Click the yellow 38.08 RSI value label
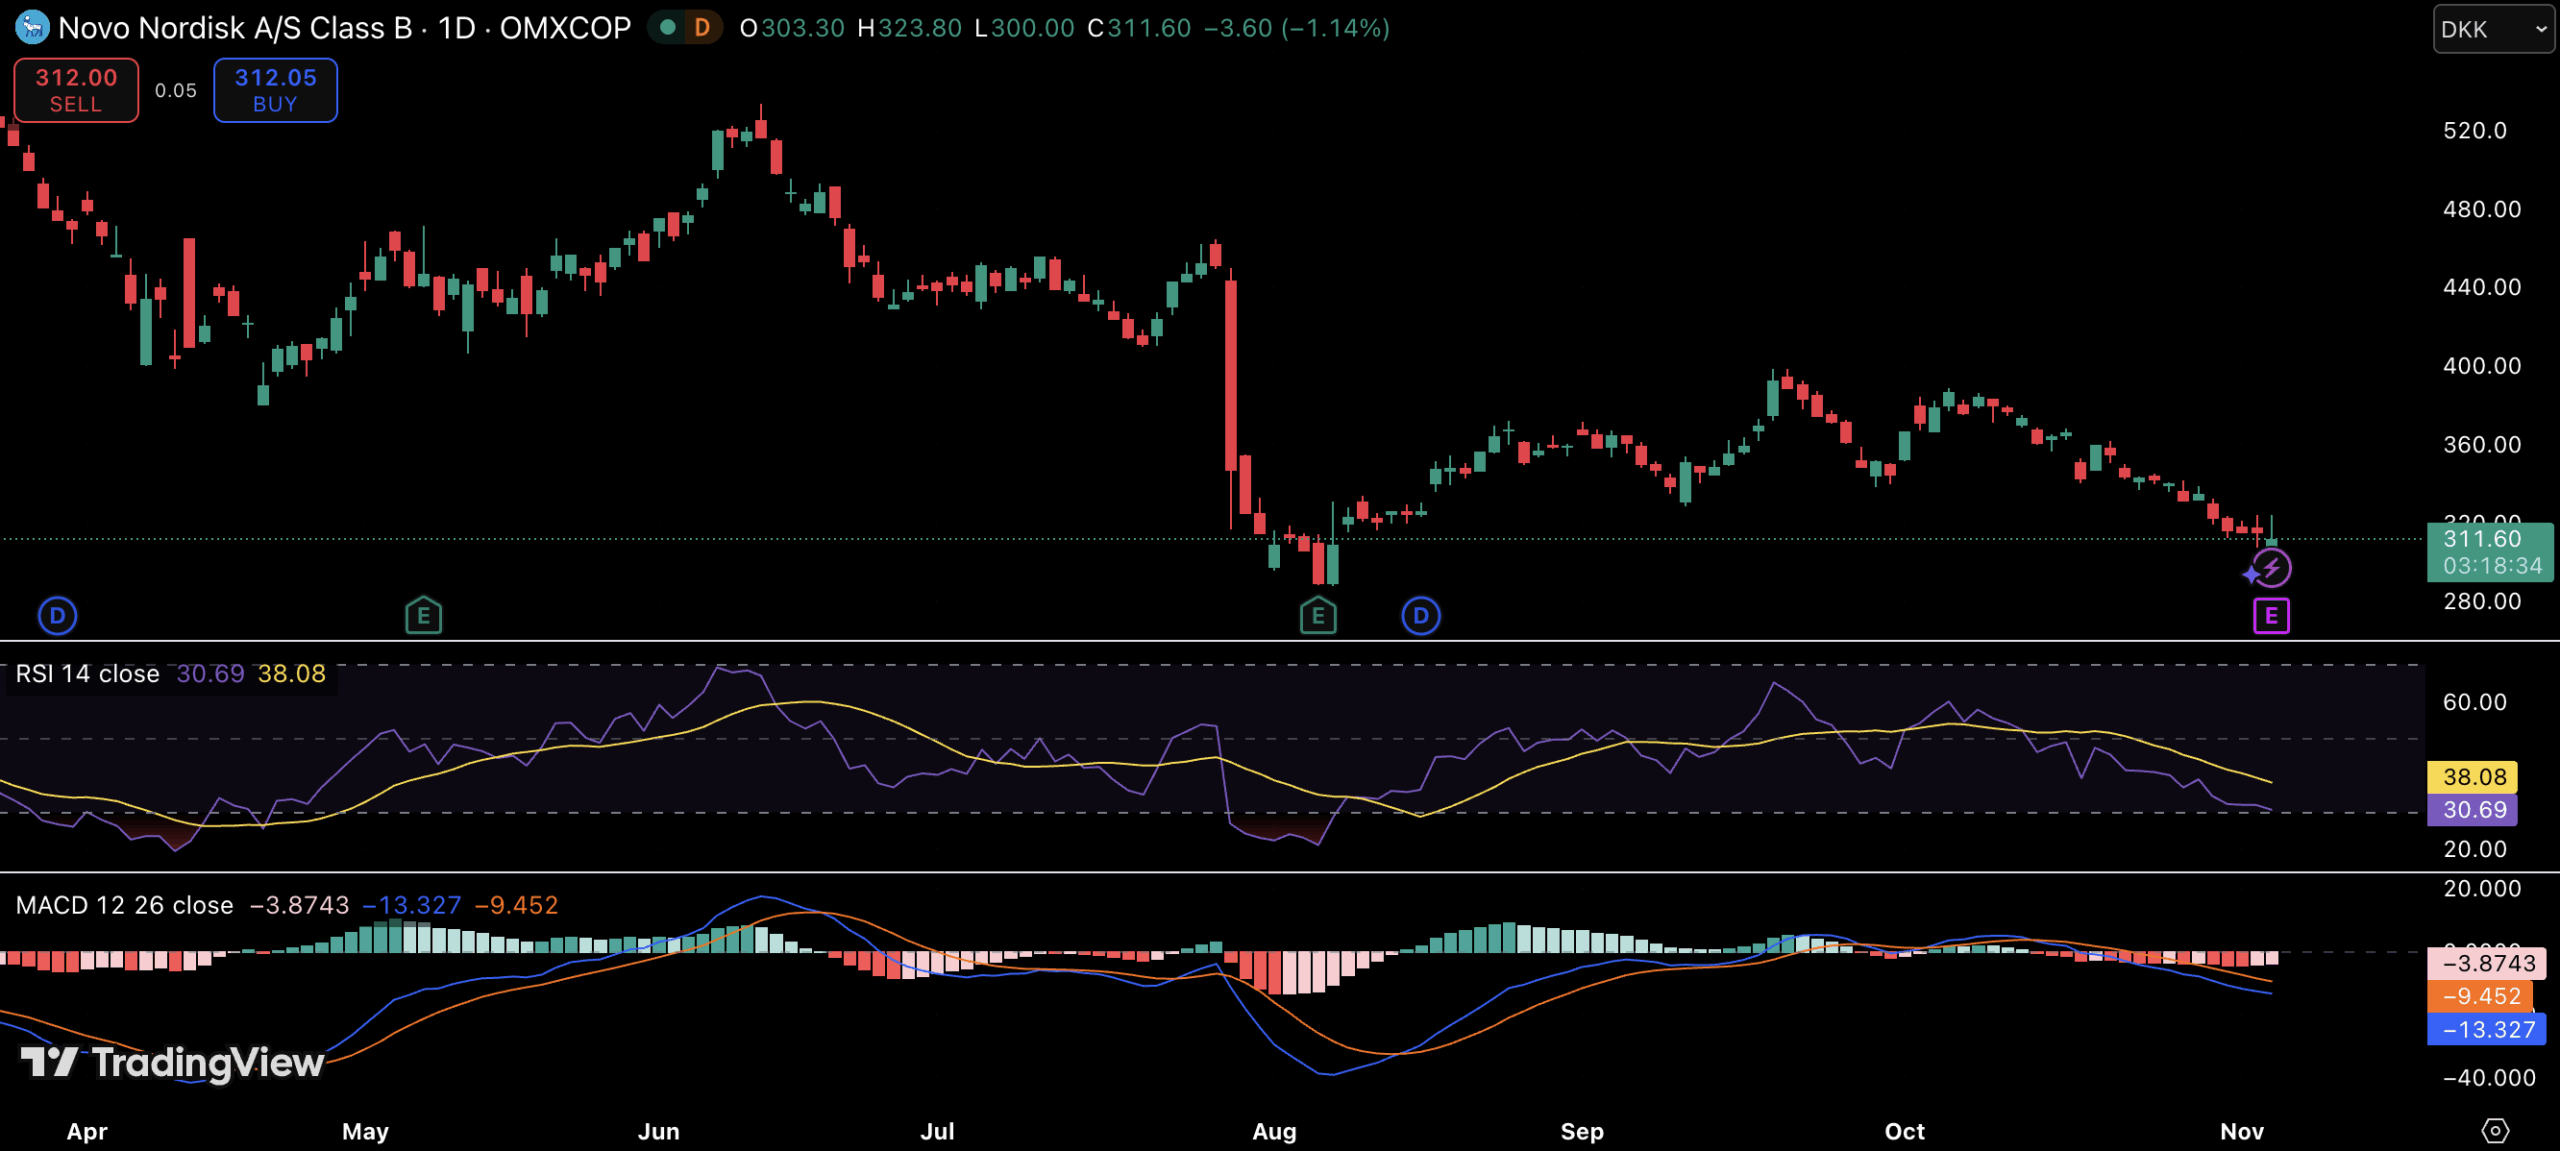Image resolution: width=2560 pixels, height=1151 pixels. click(x=2472, y=777)
